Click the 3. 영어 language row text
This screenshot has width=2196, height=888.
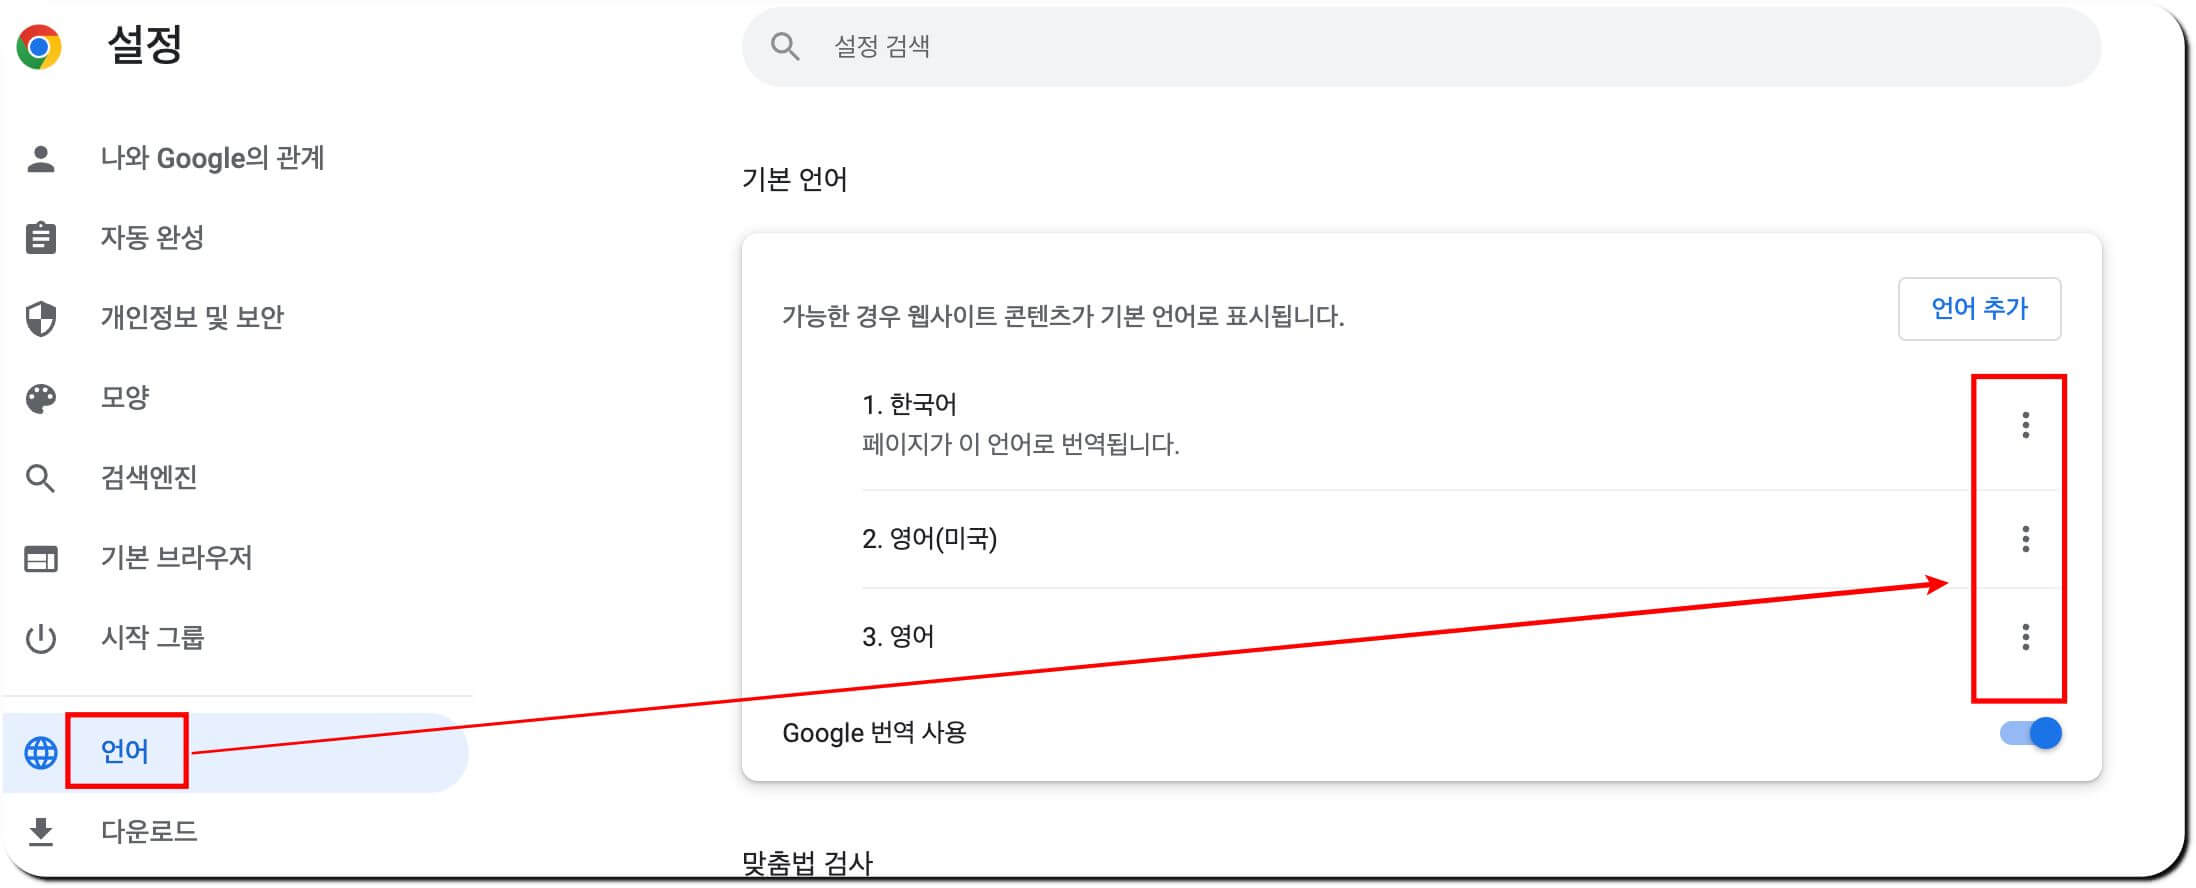coord(898,637)
